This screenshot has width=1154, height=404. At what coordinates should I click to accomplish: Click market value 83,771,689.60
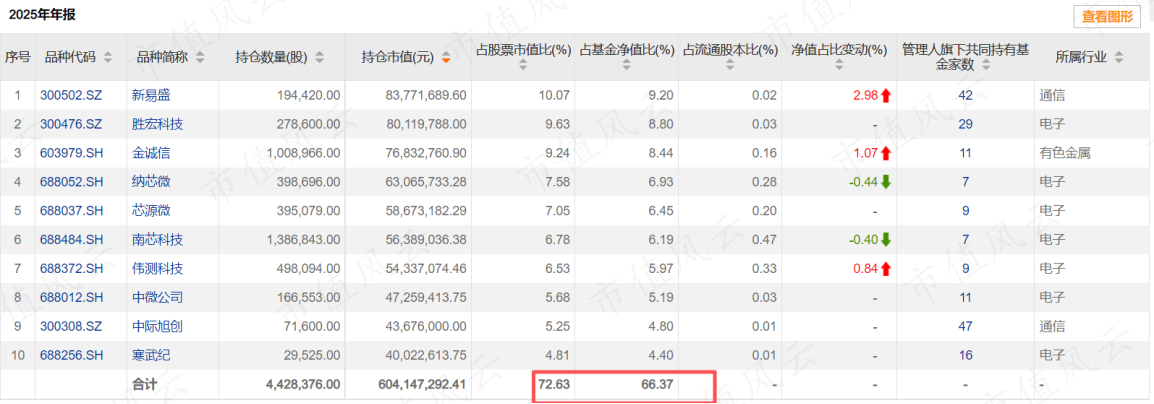tap(425, 95)
